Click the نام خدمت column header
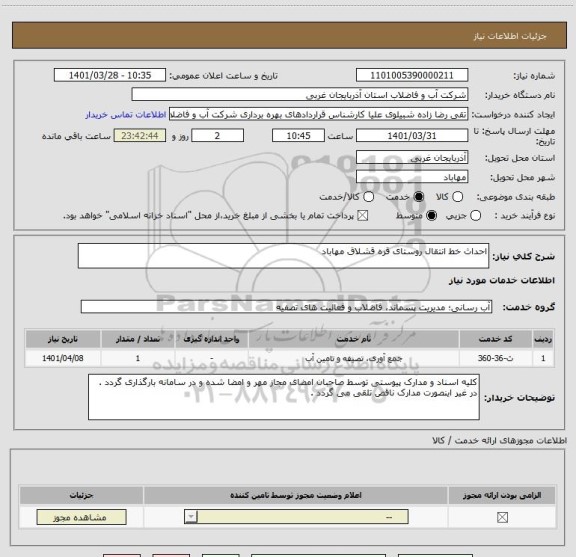The height and width of the screenshot is (557, 576). [353, 339]
